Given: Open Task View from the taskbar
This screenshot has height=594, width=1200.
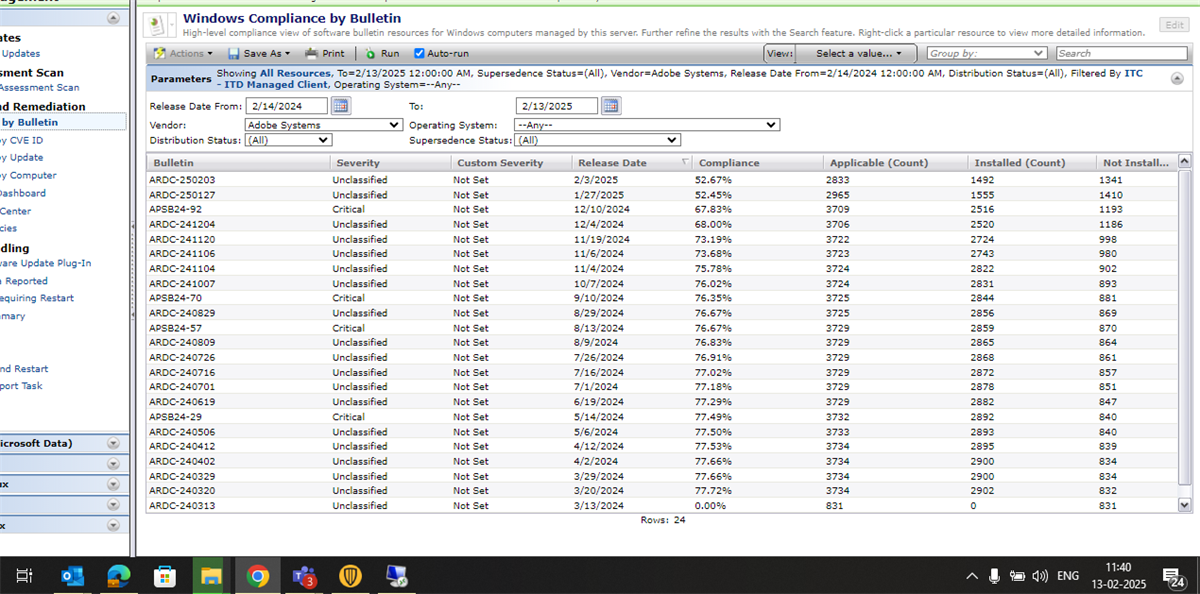Looking at the screenshot, I should point(25,575).
